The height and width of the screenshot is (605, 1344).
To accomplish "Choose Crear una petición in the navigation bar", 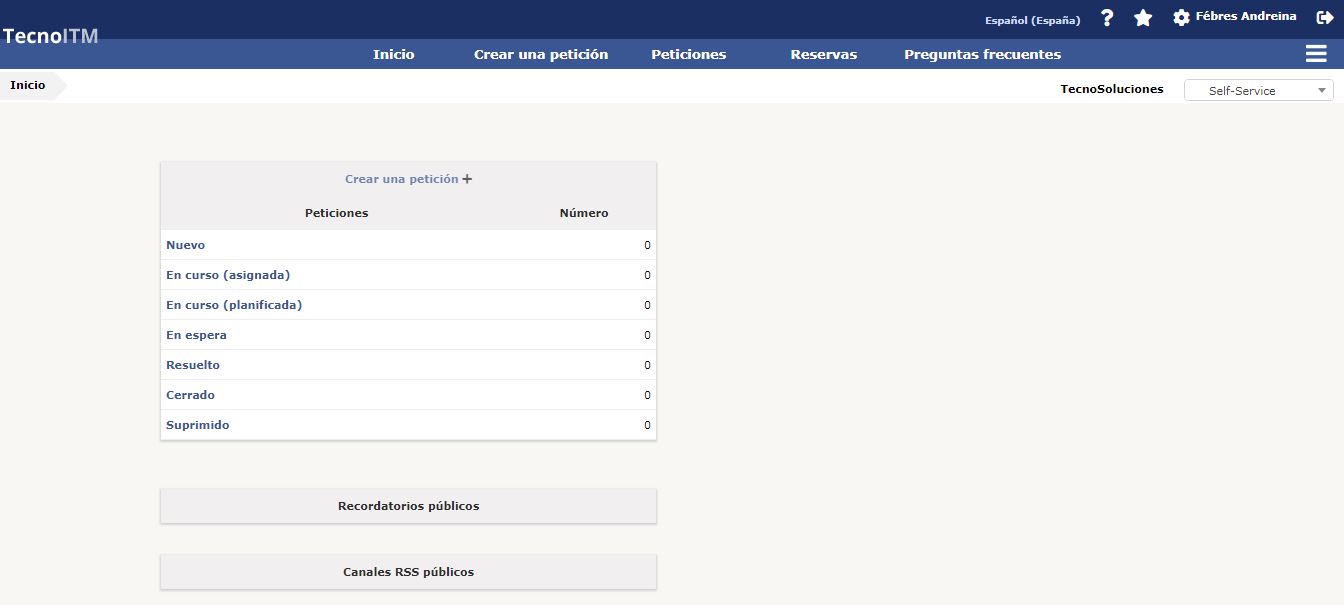I will pyautogui.click(x=540, y=55).
